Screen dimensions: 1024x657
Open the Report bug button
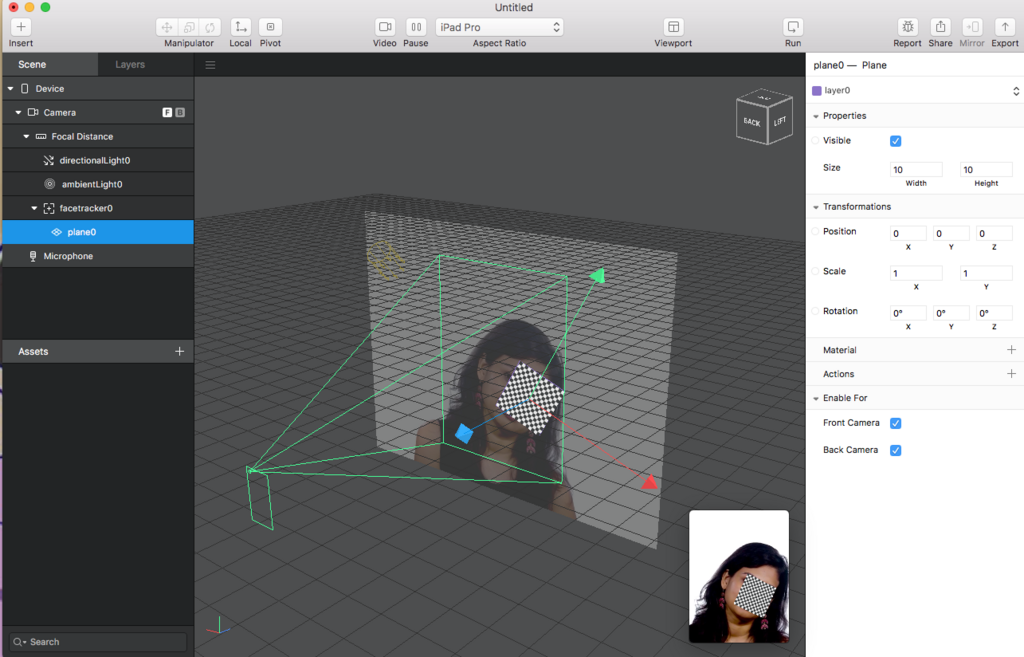click(x=908, y=27)
